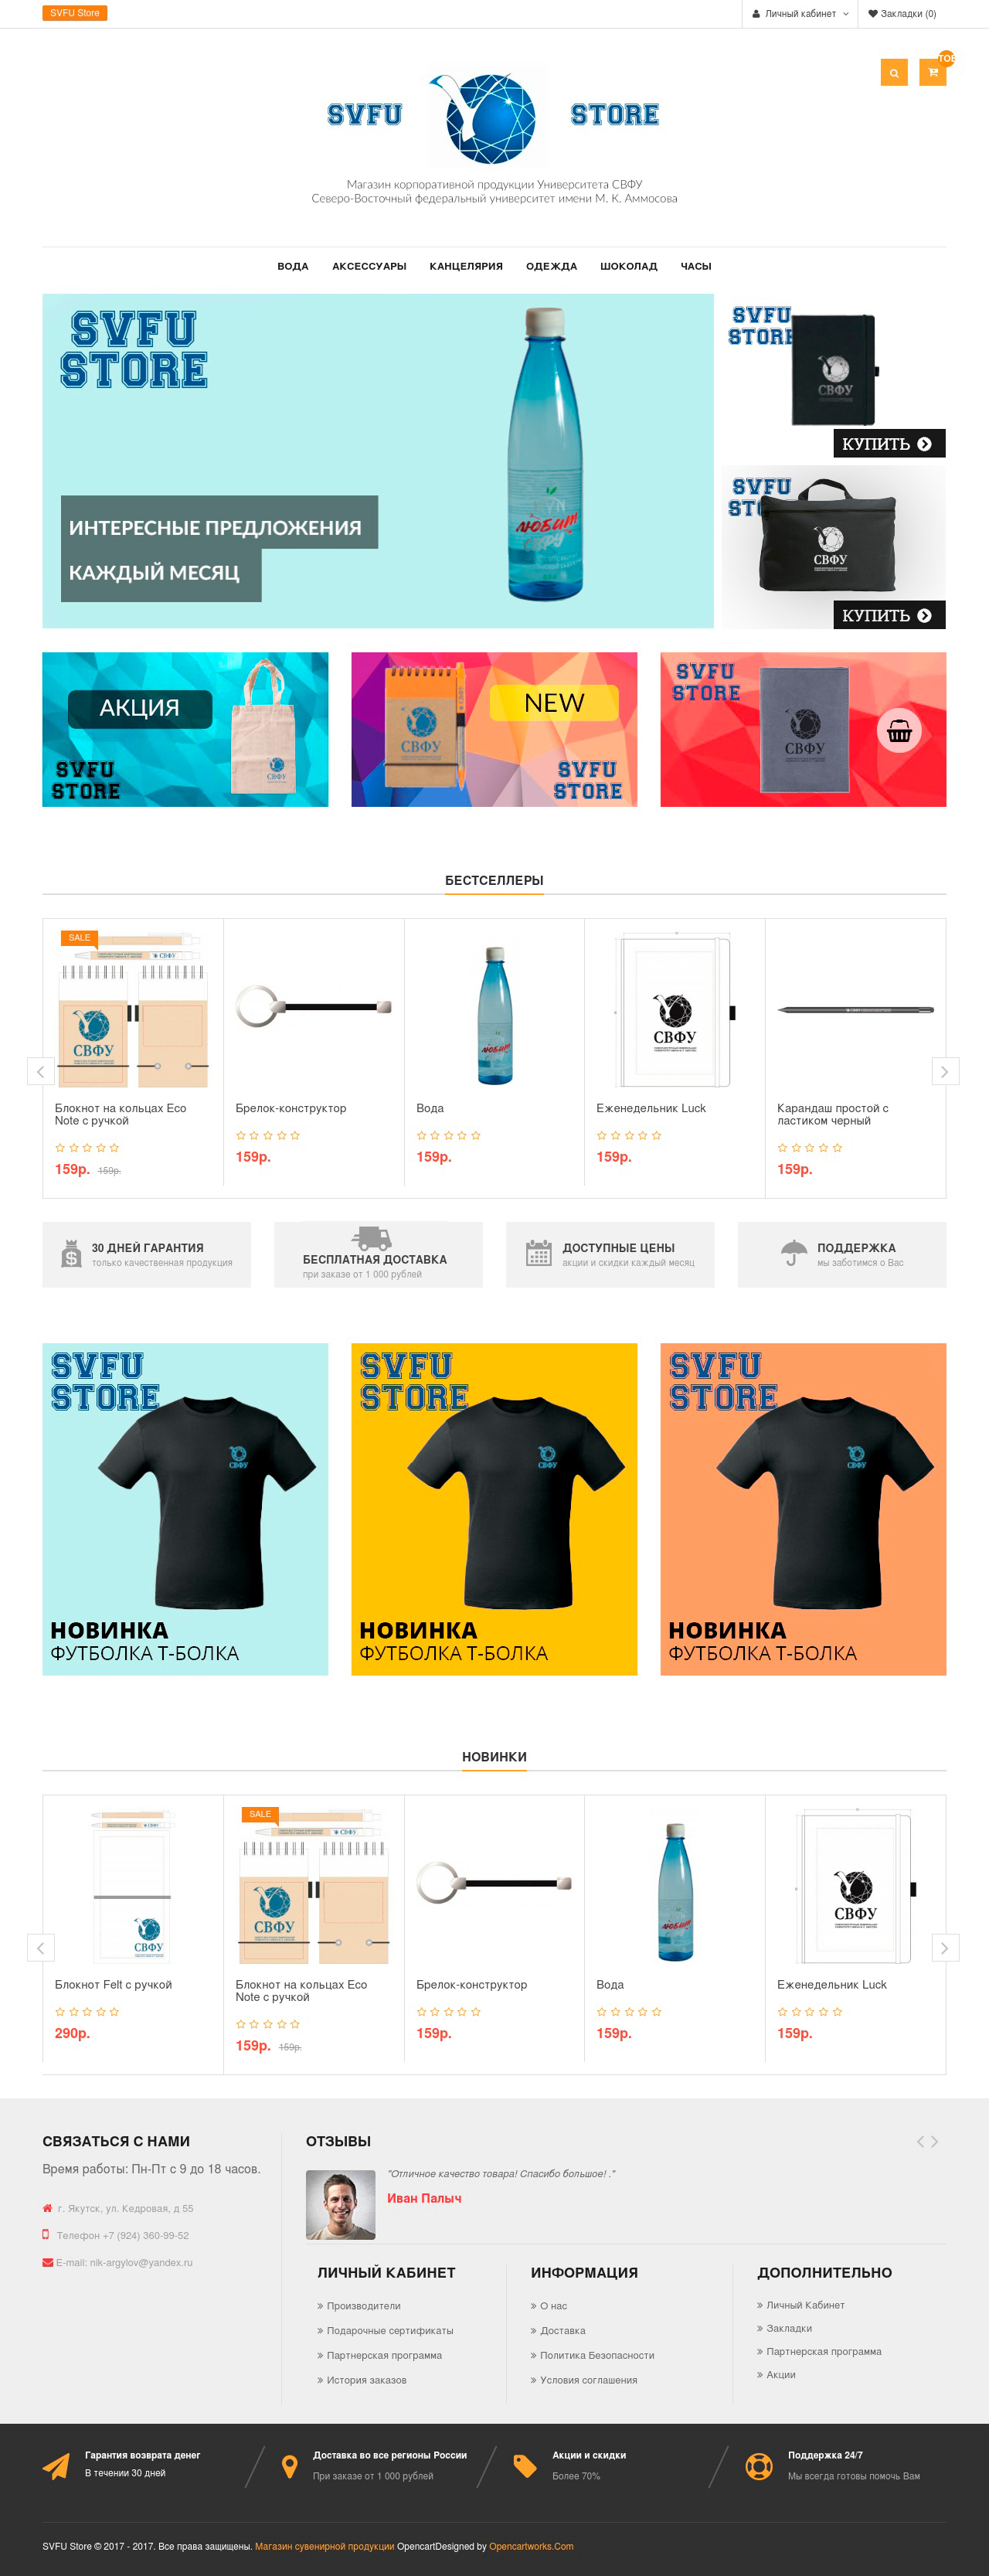Show previous items in Новинки carousel

(x=40, y=1947)
